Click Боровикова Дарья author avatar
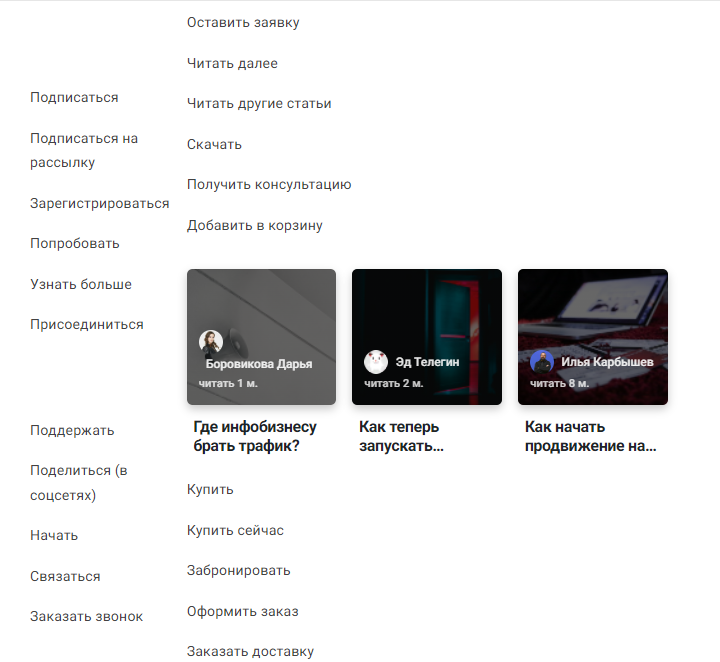Image resolution: width=720 pixels, height=662 pixels. click(211, 342)
